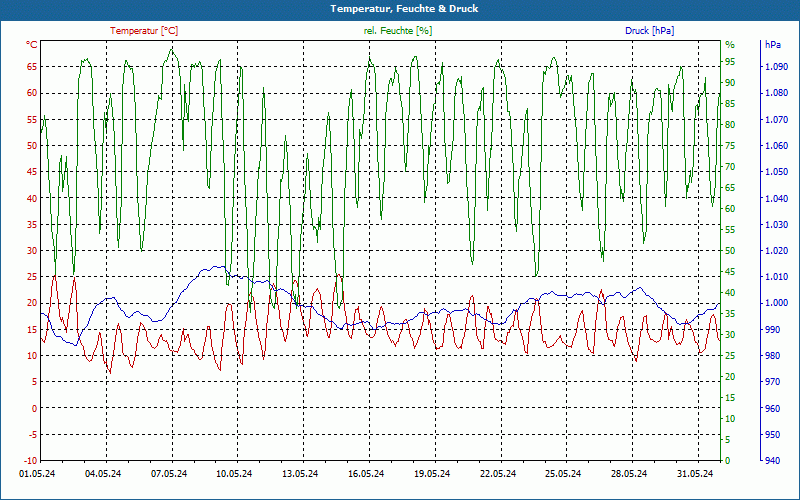This screenshot has width=800, height=500.
Task: Click the green '95' humidity axis value
Action: 730,62
